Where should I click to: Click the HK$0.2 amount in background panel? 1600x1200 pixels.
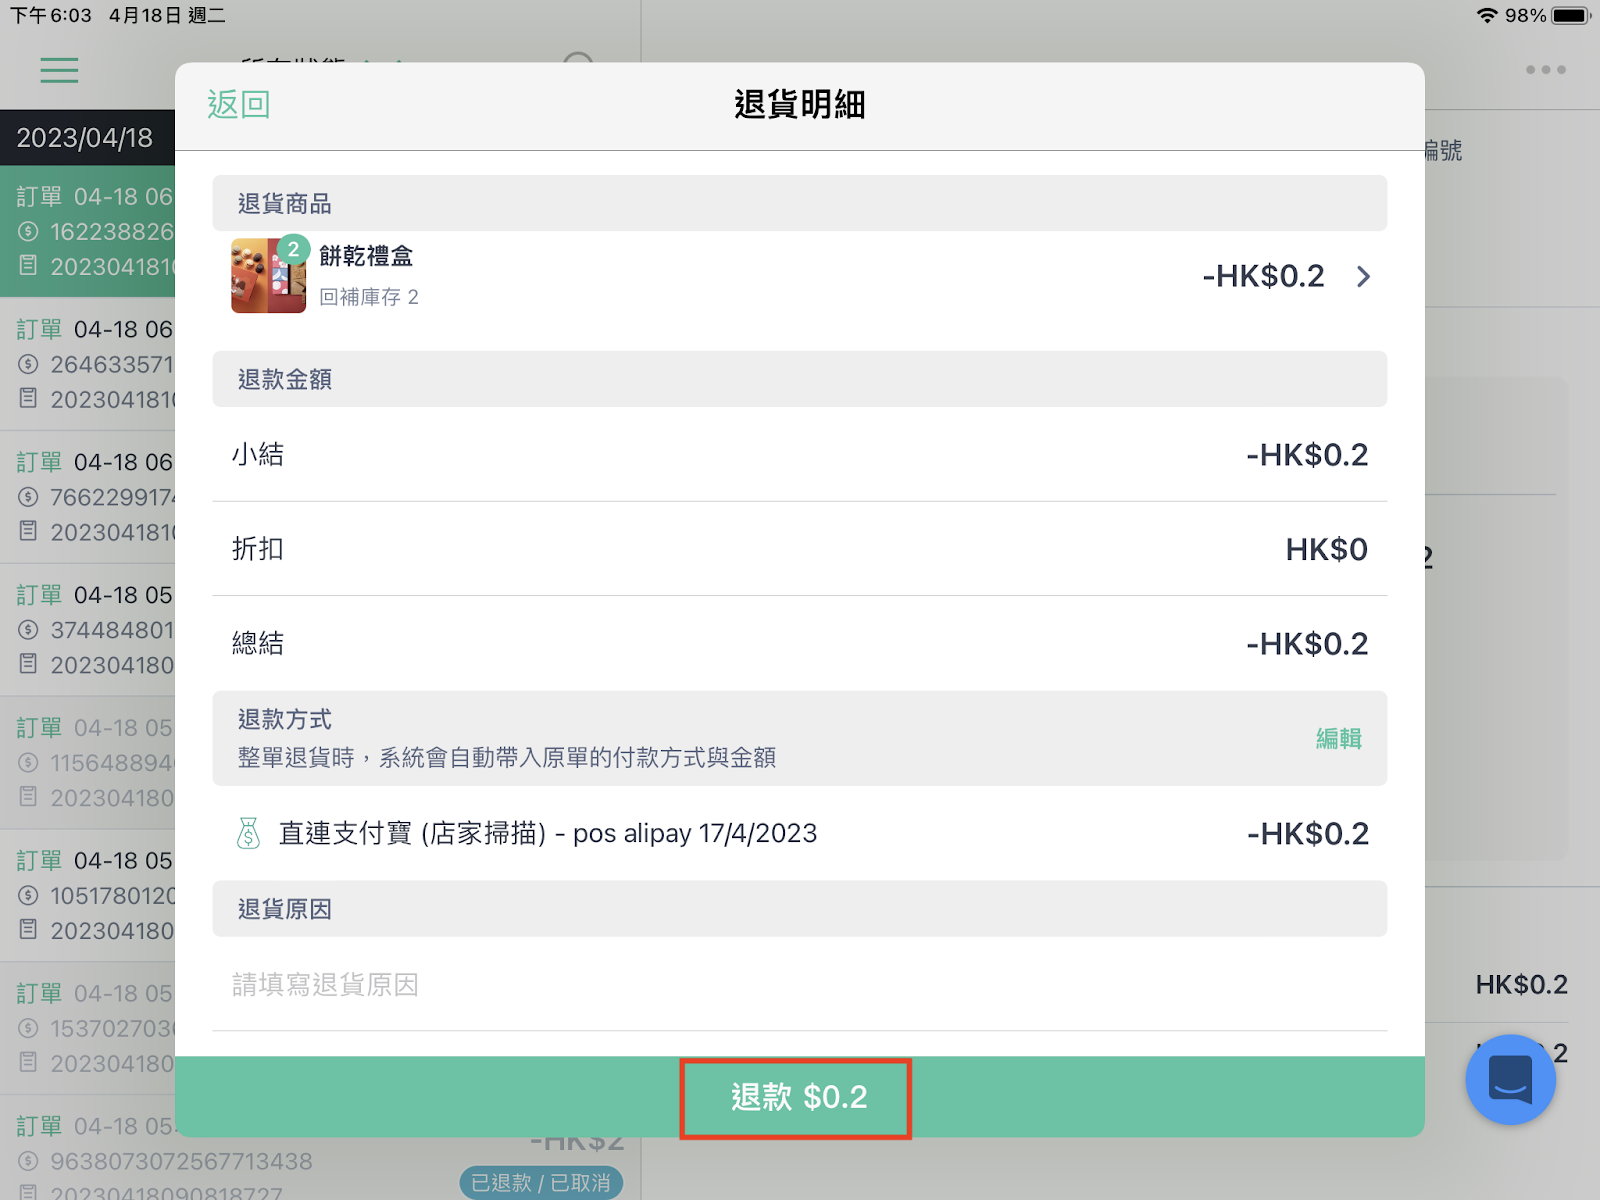point(1521,984)
